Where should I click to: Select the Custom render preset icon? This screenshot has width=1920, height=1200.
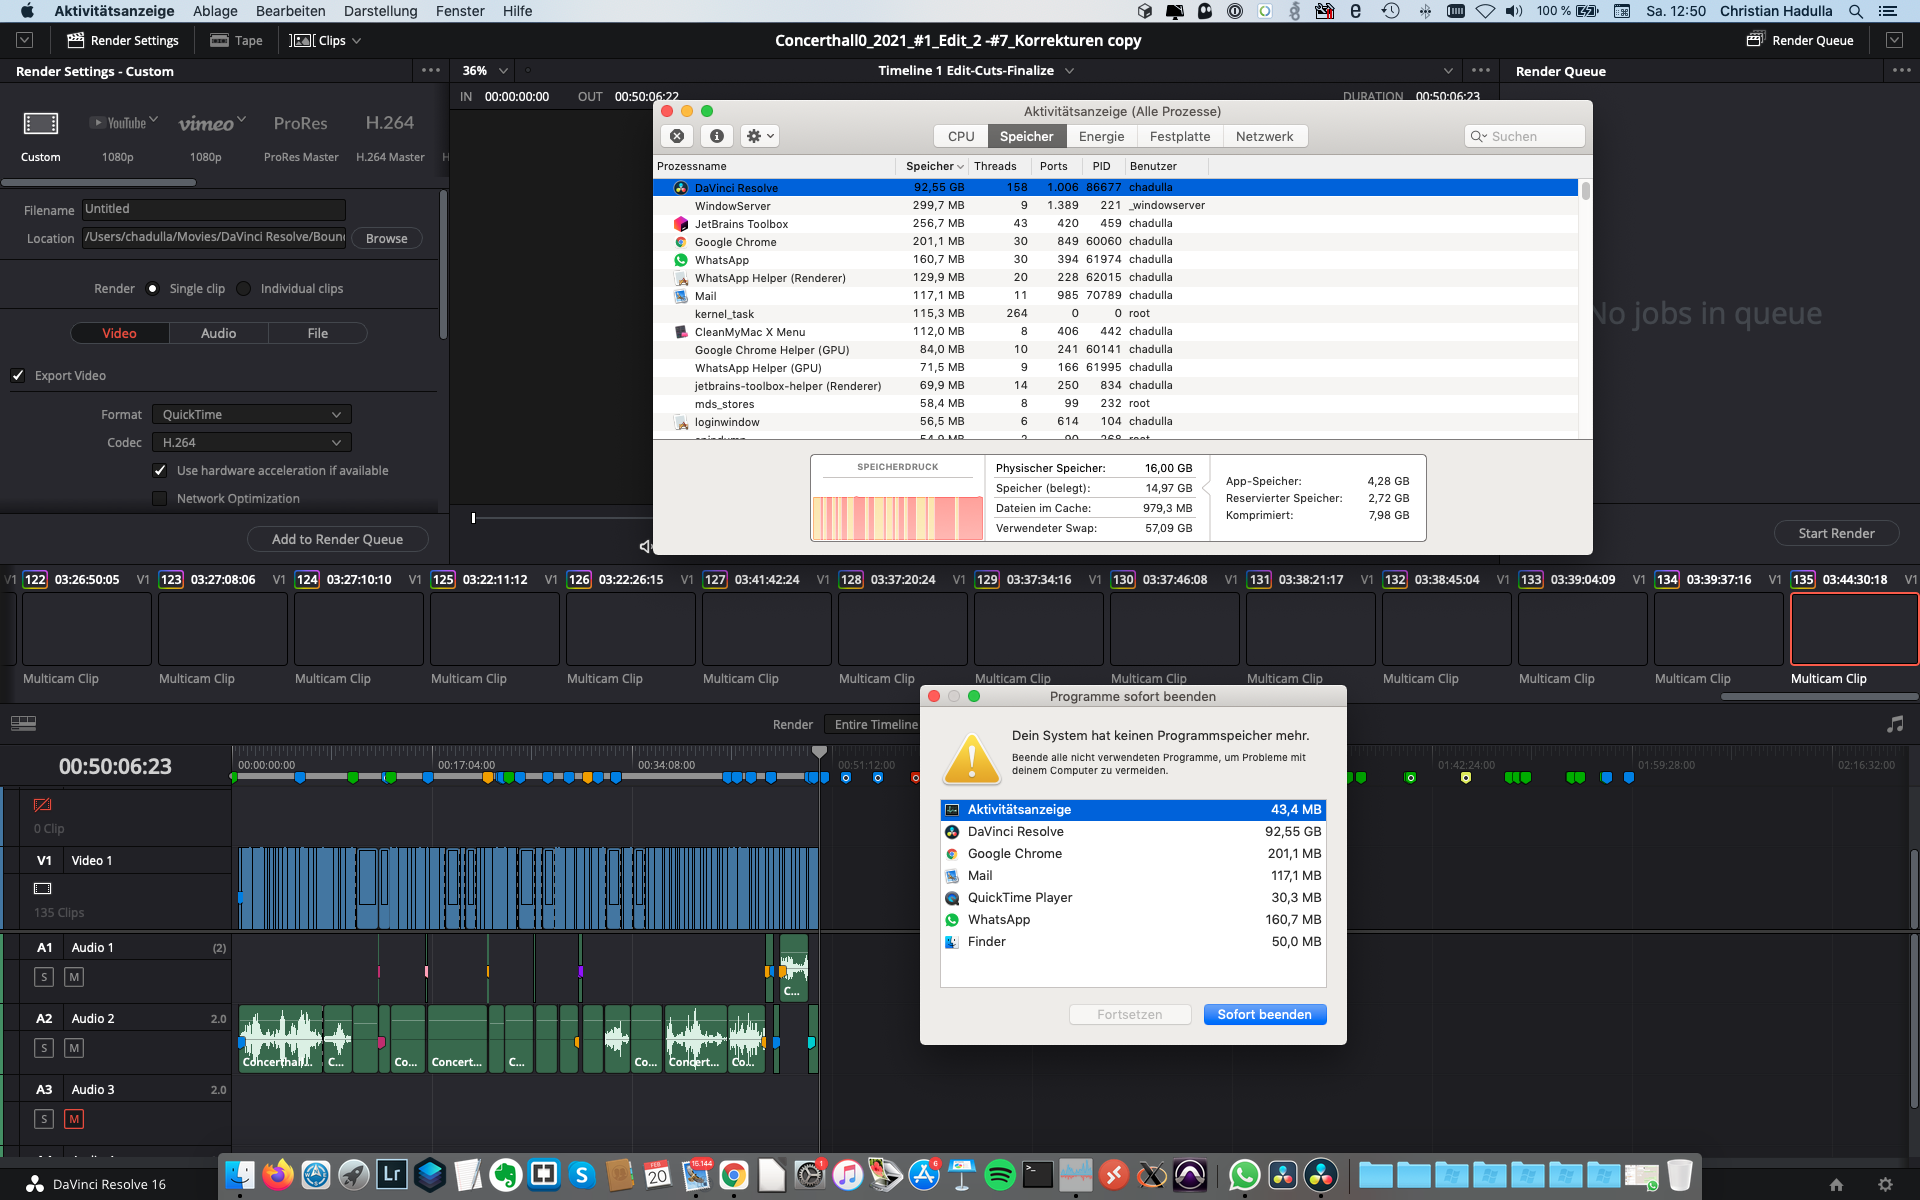41,124
